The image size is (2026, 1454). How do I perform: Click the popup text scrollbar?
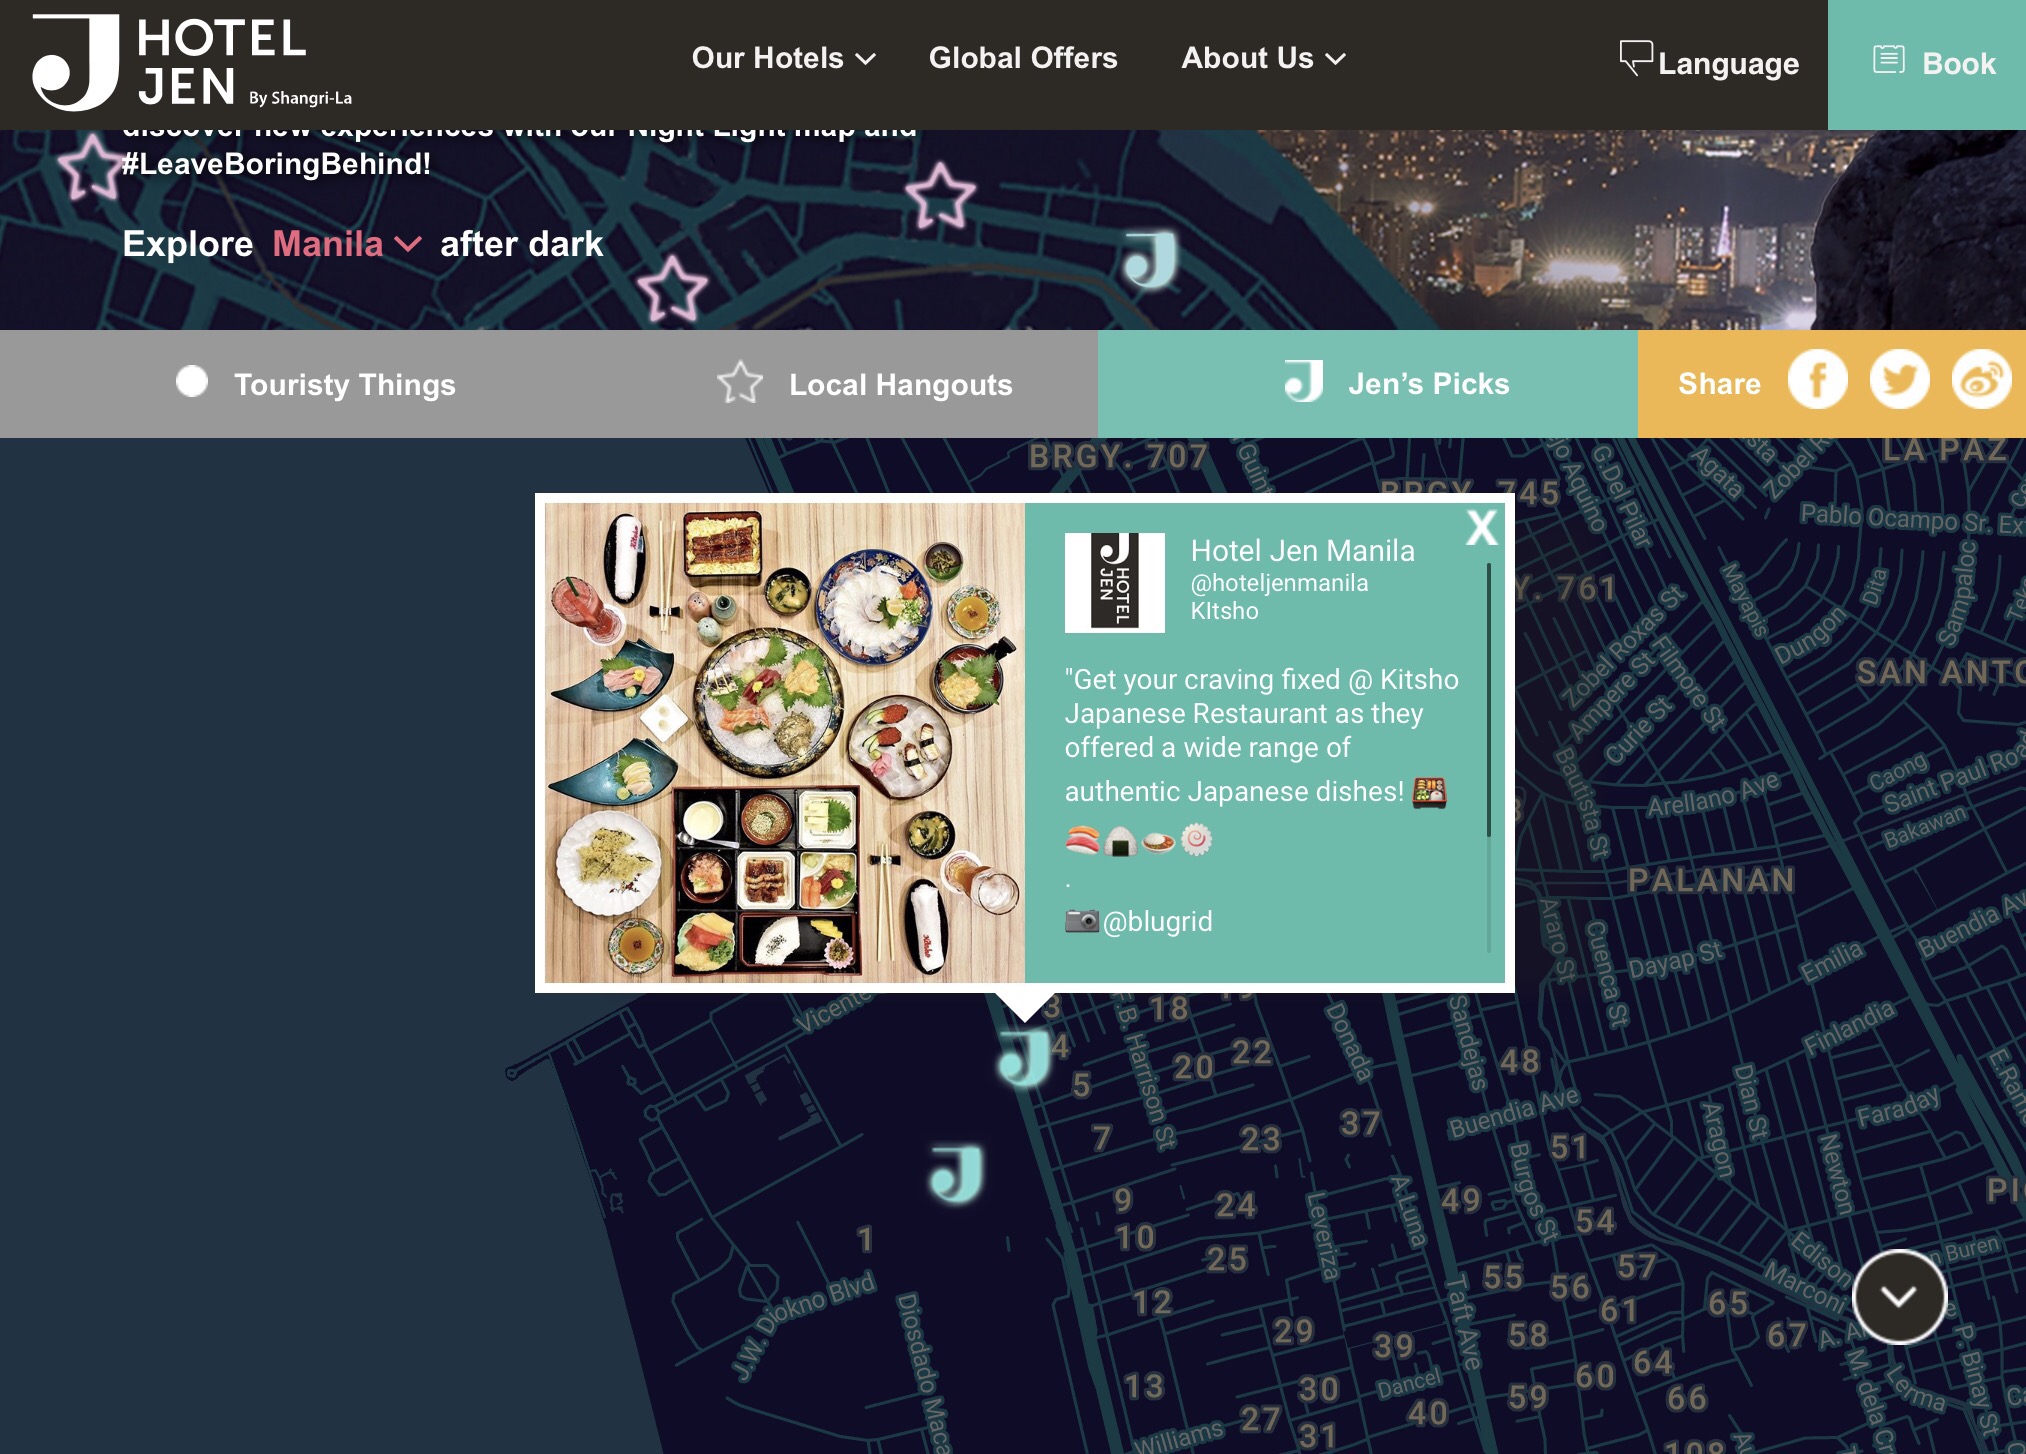(1488, 700)
